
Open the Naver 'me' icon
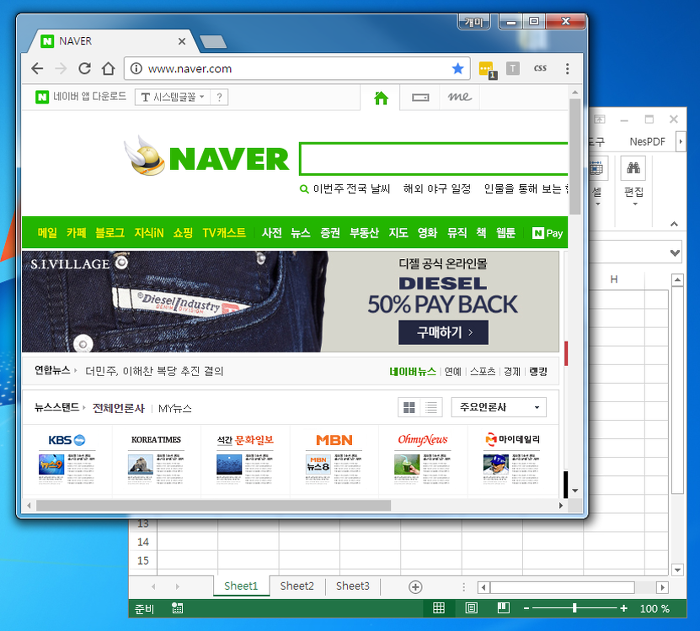tap(459, 97)
